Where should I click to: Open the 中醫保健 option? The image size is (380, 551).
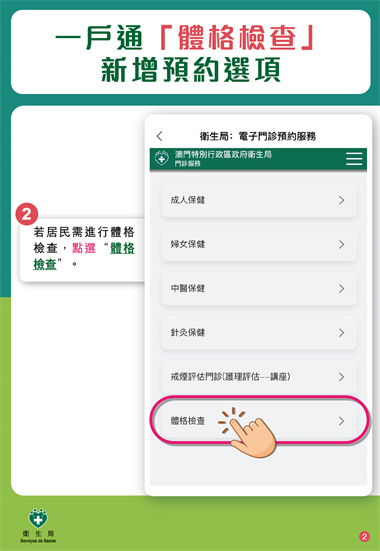coord(259,289)
